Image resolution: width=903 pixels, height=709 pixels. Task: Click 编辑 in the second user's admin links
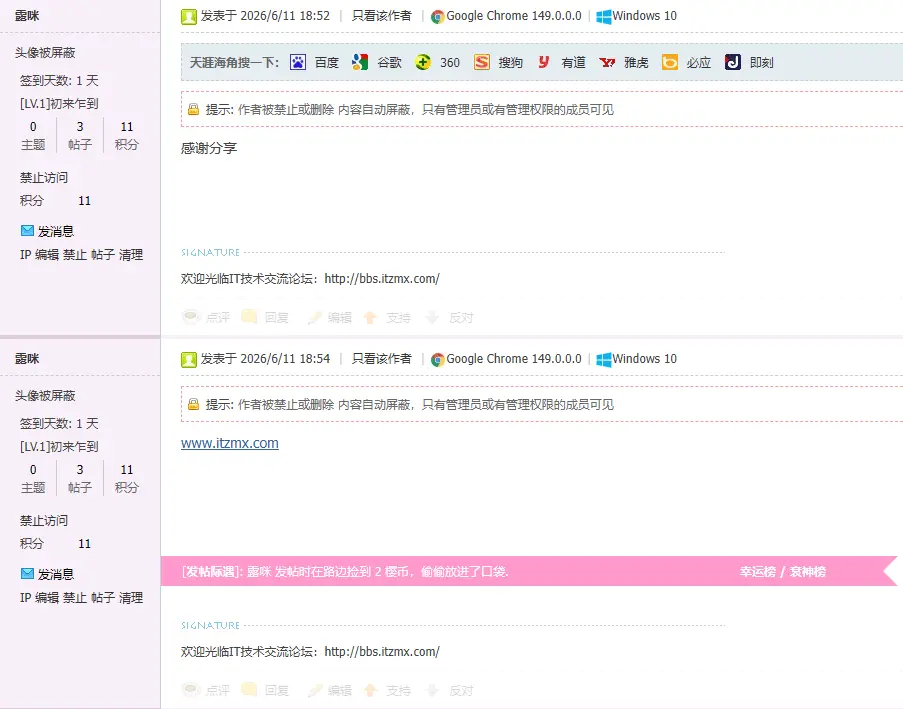pyautogui.click(x=47, y=597)
